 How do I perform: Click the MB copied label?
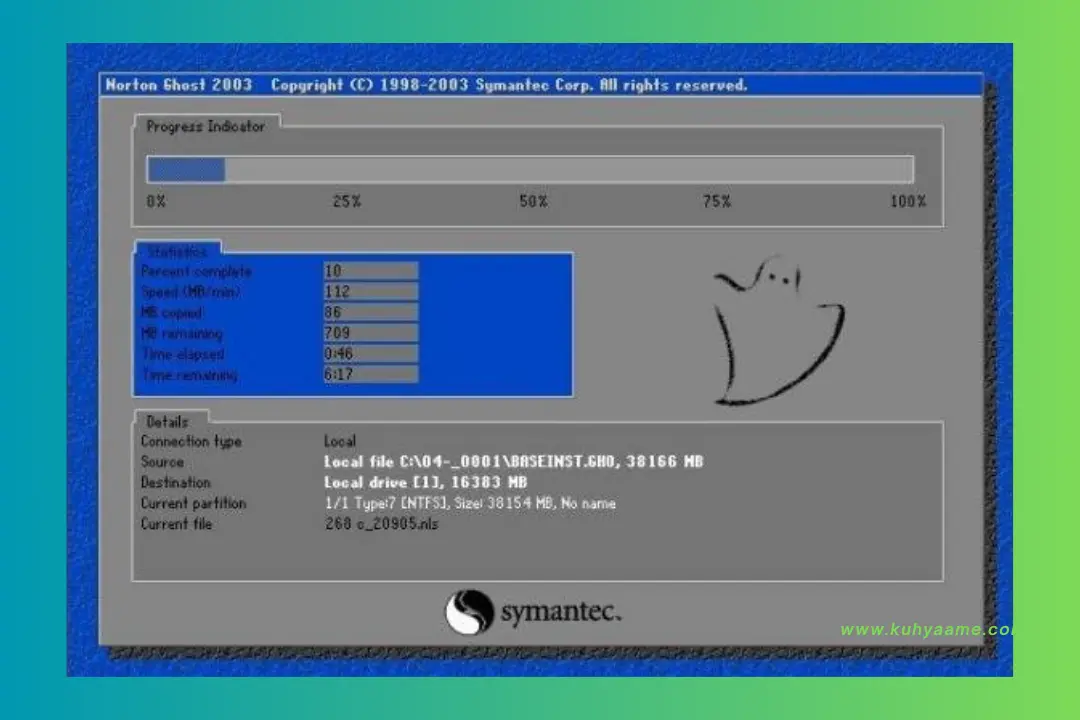[172, 313]
